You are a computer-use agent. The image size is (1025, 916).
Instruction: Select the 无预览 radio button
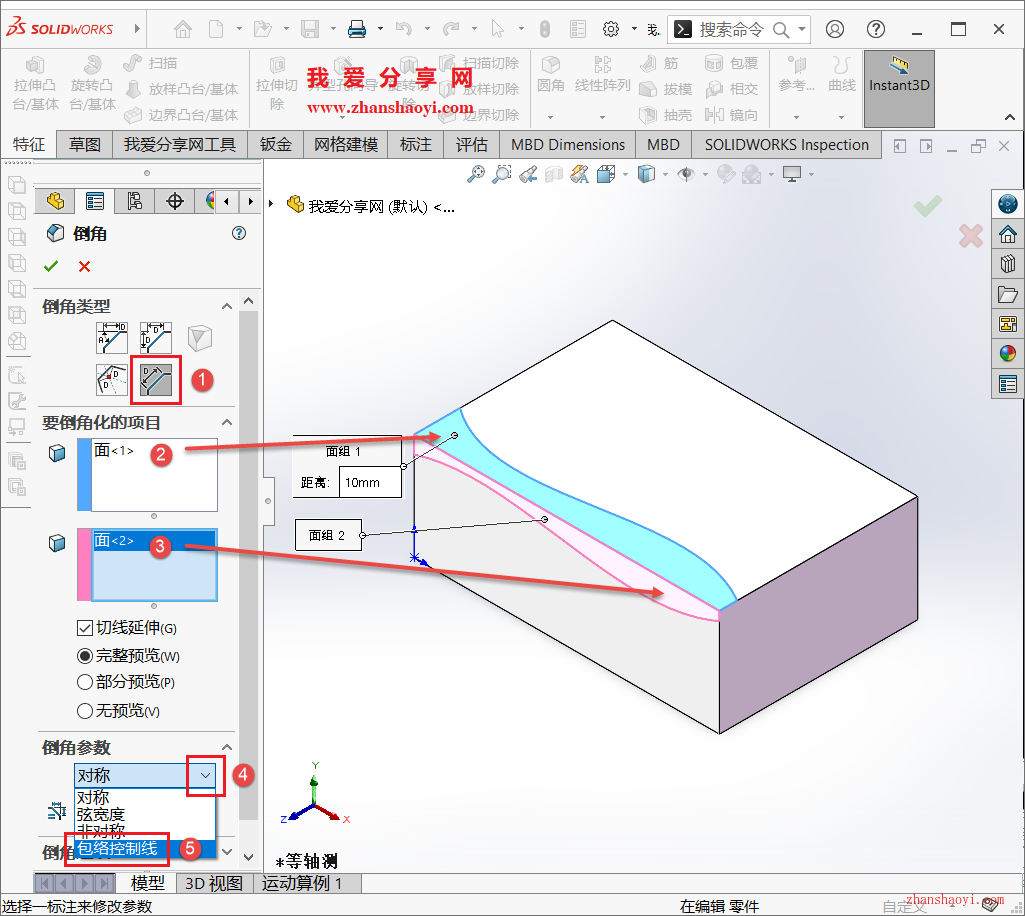pyautogui.click(x=84, y=711)
